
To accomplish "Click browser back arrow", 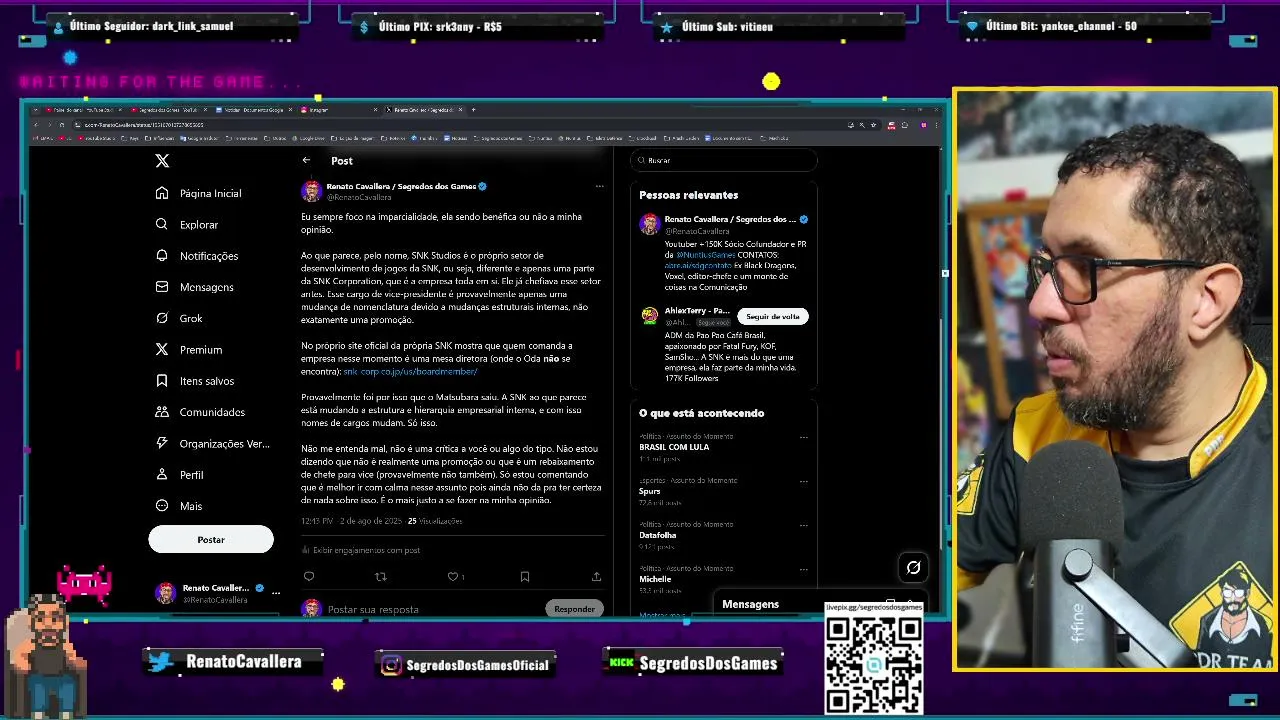I will tap(35, 125).
